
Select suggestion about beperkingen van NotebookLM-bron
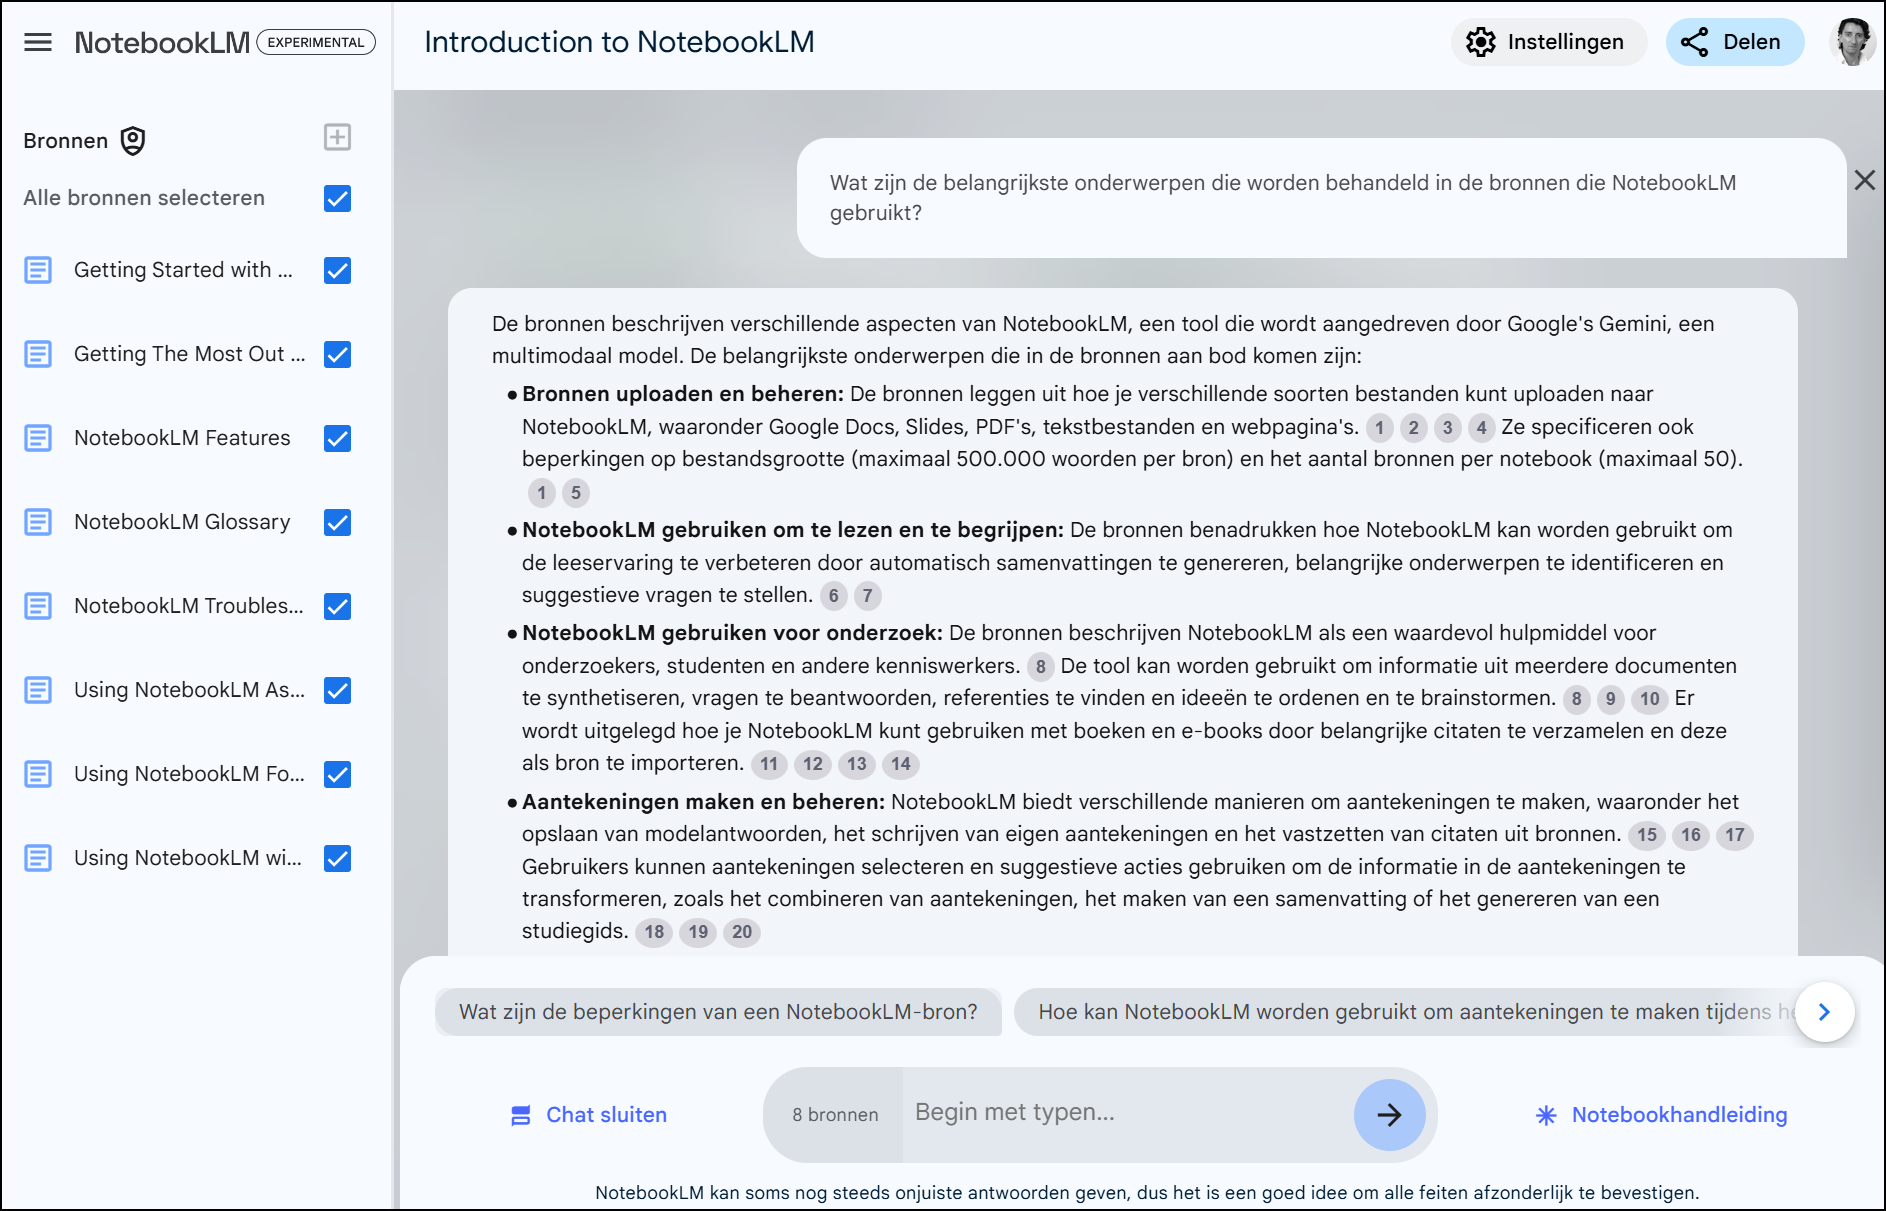pos(718,1012)
